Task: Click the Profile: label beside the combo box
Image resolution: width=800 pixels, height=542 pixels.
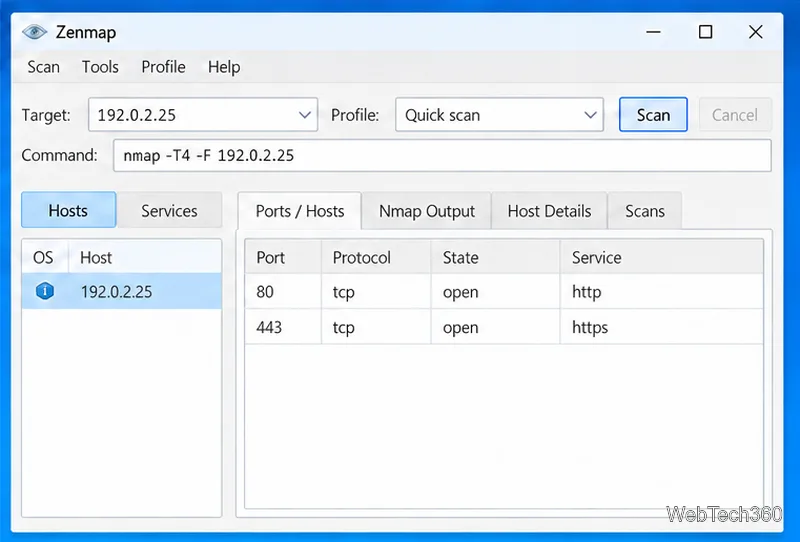Action: pos(355,115)
